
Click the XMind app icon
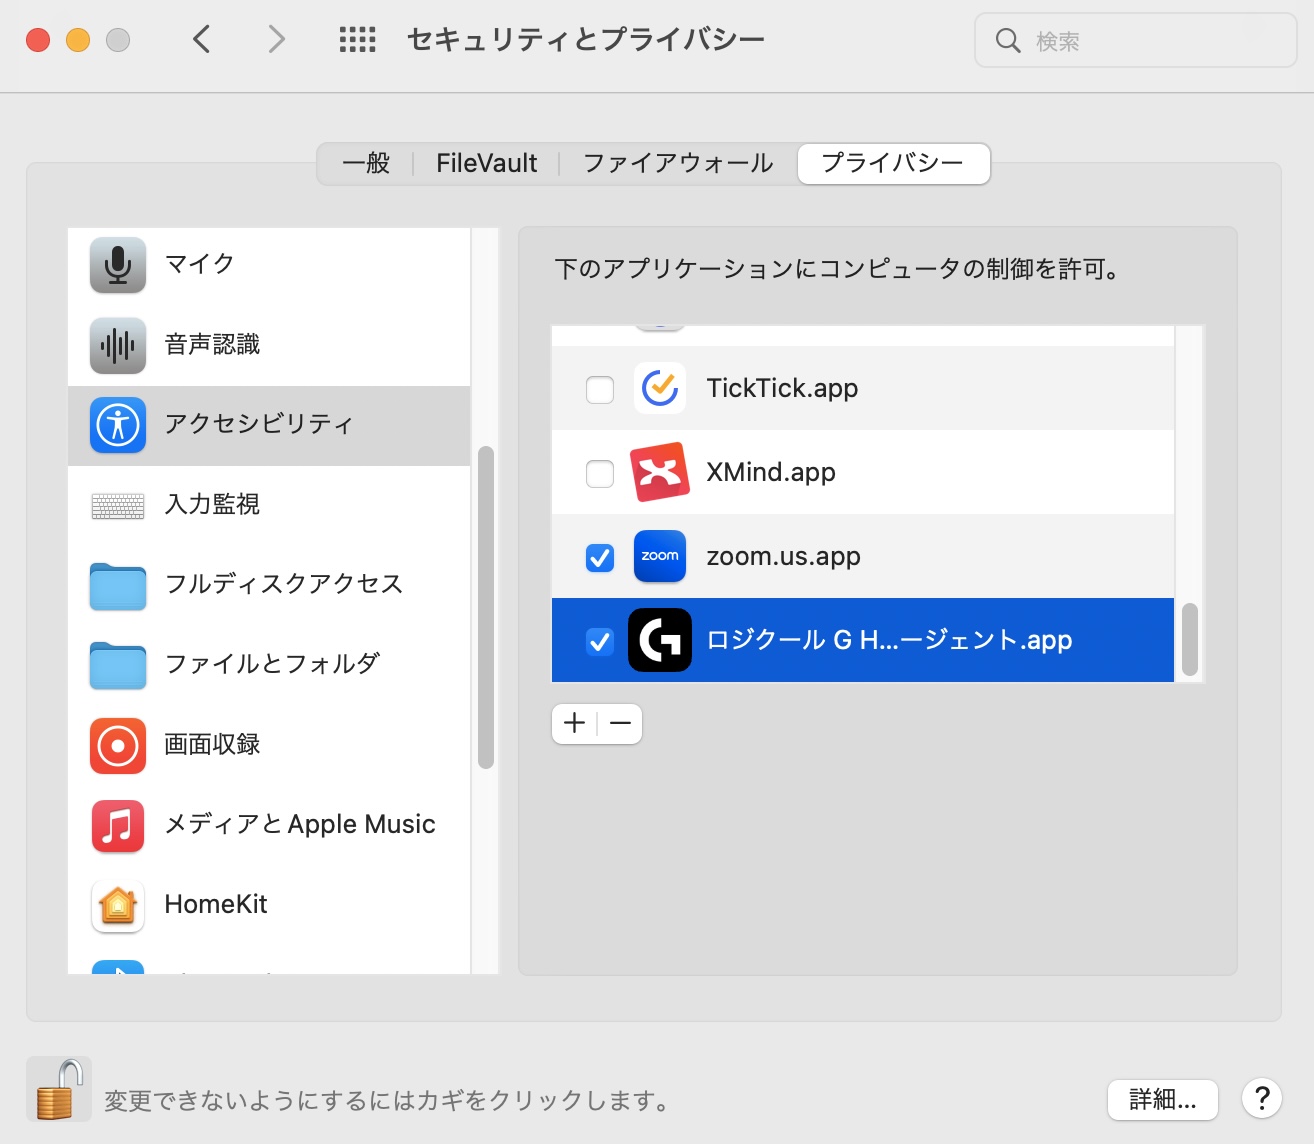pos(660,472)
